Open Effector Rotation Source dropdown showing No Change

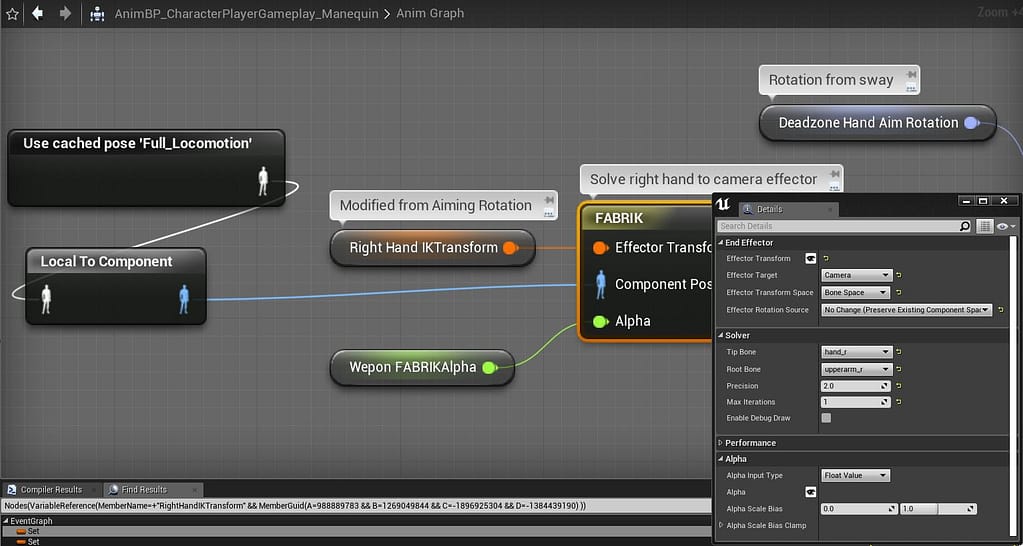pos(906,310)
